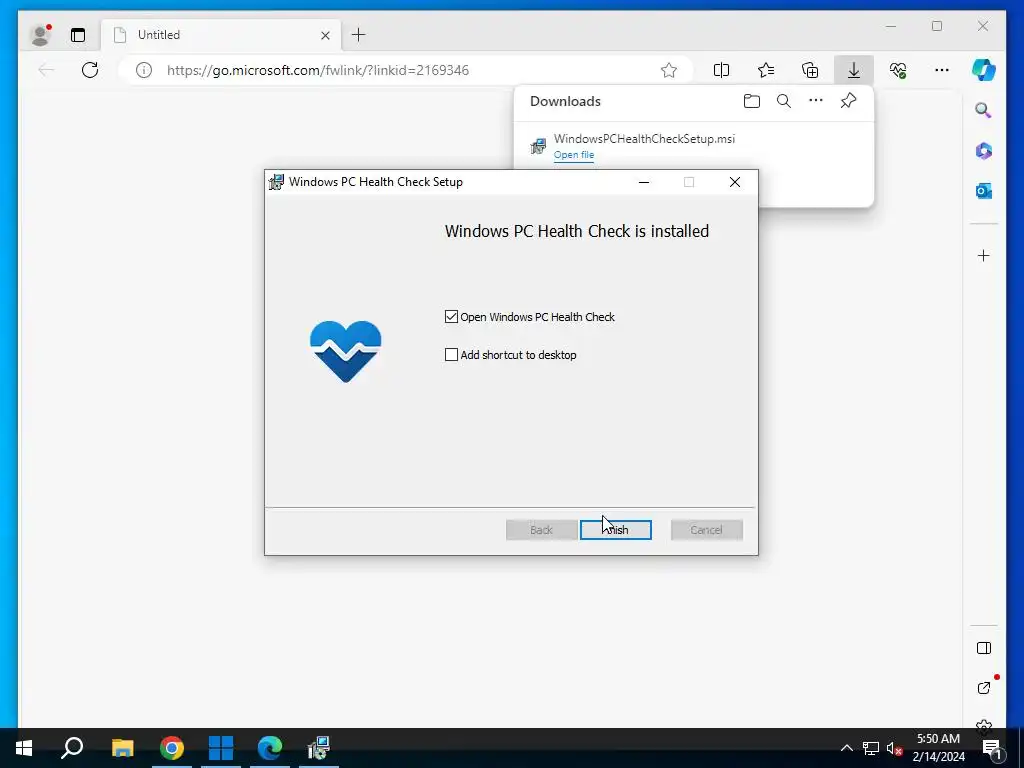Launch Google Chrome from taskbar

pyautogui.click(x=172, y=748)
